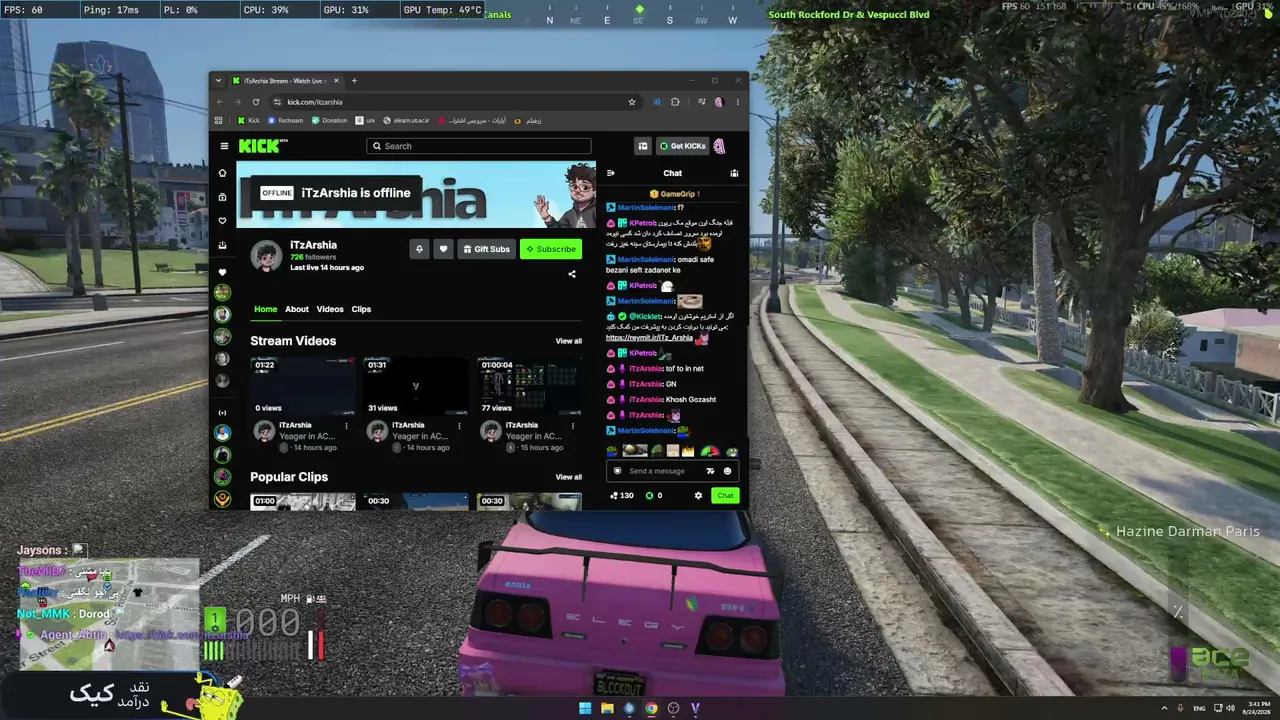
Task: Click the Gift Subs button
Action: point(487,249)
